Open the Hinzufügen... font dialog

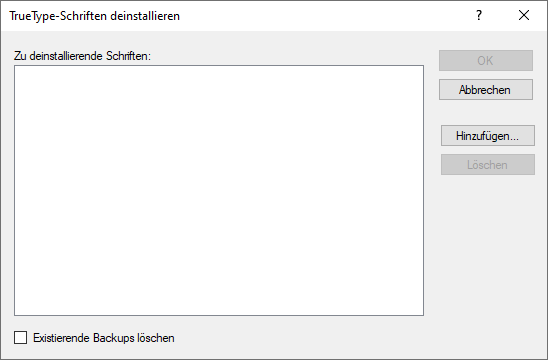(x=488, y=136)
